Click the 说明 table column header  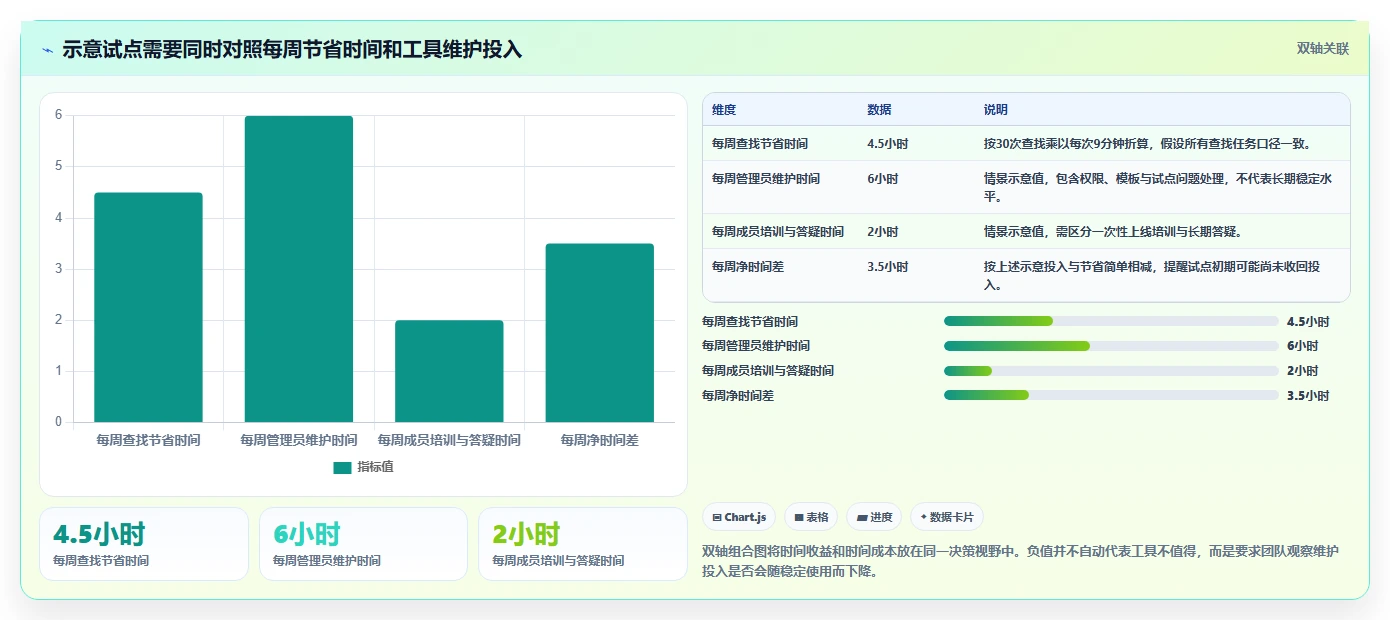pos(996,110)
